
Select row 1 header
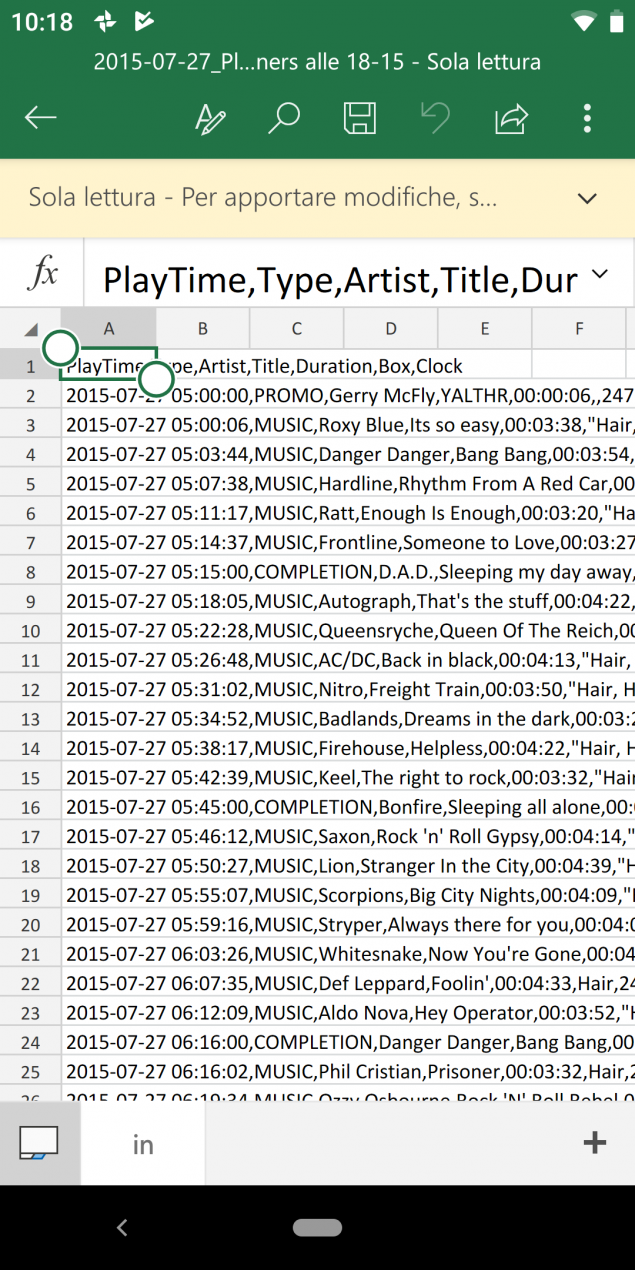[x=30, y=366]
